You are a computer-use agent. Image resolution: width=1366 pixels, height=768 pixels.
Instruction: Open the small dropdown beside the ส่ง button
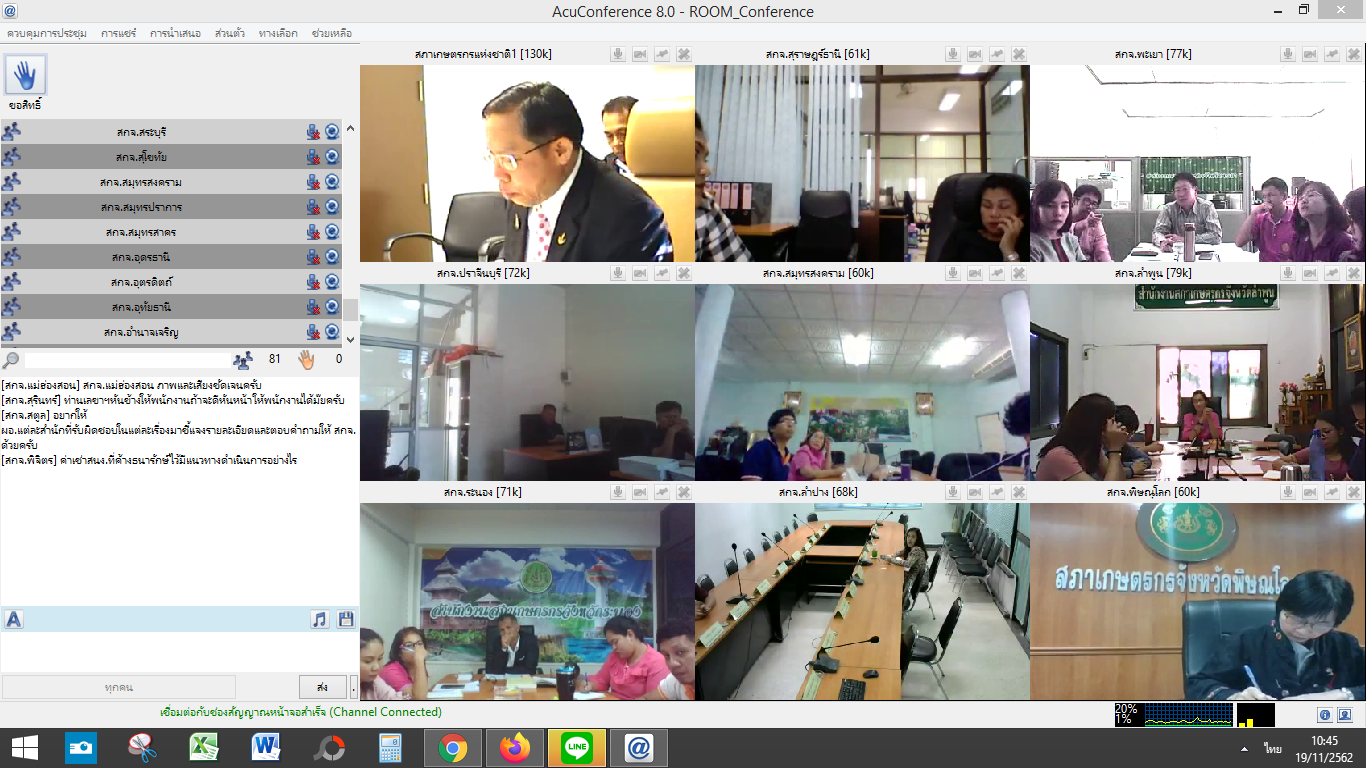pos(353,687)
